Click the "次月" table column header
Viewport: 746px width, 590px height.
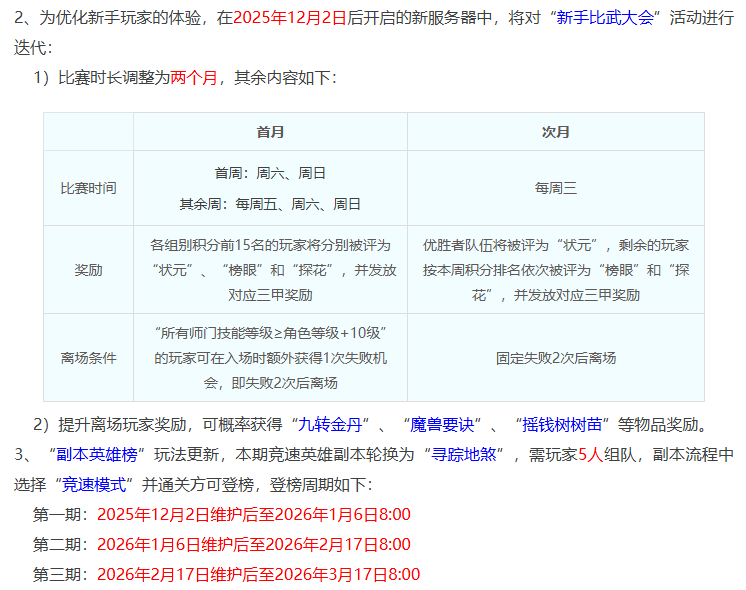pyautogui.click(x=555, y=132)
